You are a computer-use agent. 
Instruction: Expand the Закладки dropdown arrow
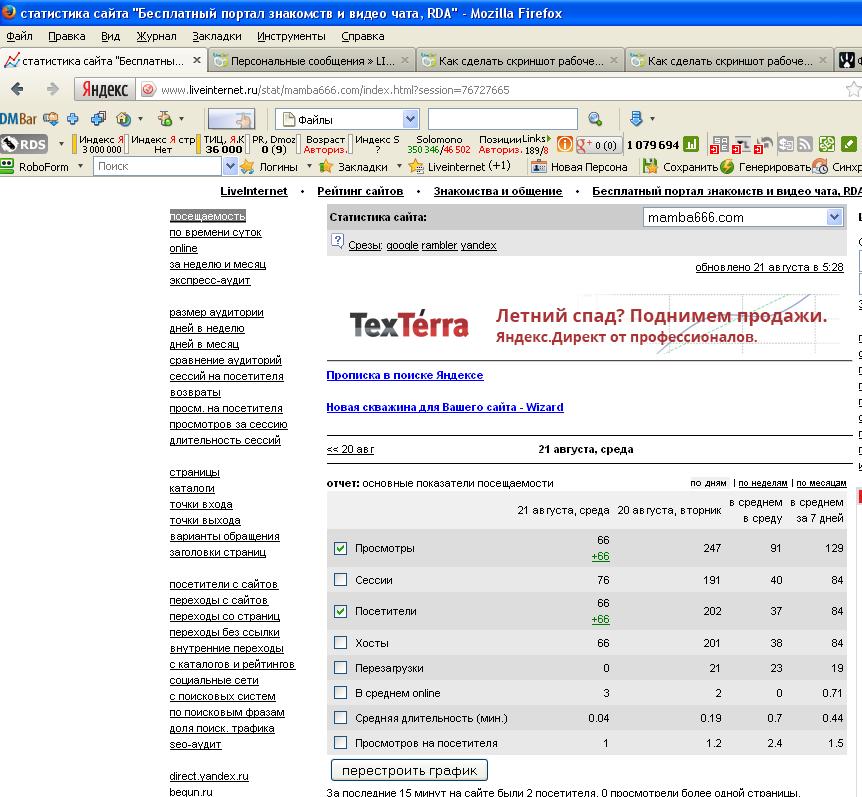pyautogui.click(x=399, y=166)
